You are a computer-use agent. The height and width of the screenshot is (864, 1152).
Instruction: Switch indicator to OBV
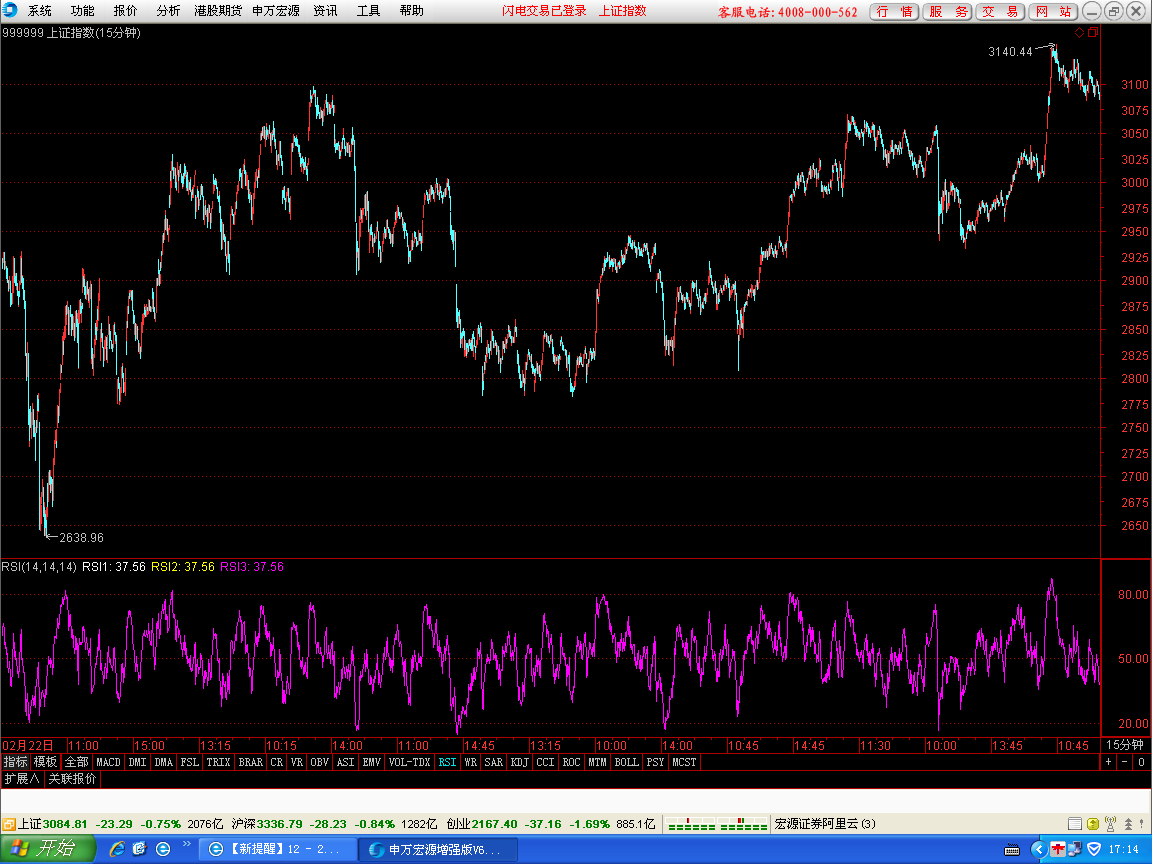click(x=320, y=762)
